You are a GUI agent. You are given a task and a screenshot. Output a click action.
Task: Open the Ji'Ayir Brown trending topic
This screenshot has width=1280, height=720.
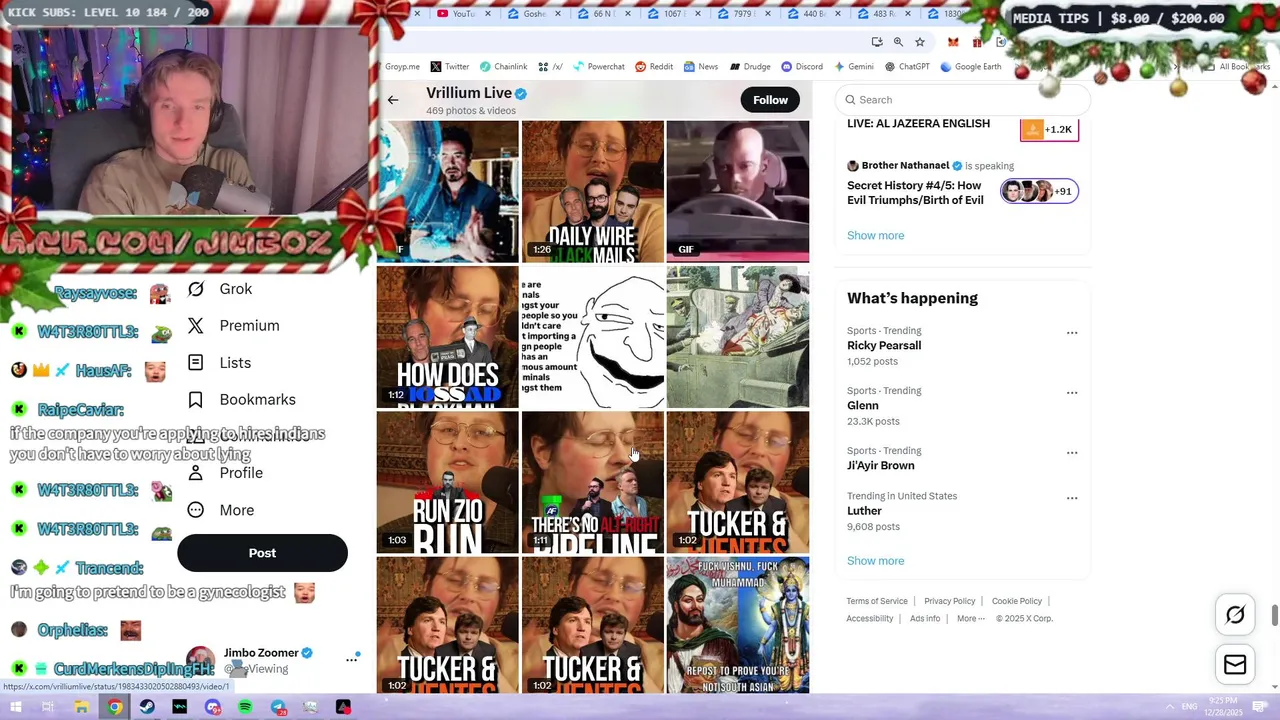click(880, 466)
